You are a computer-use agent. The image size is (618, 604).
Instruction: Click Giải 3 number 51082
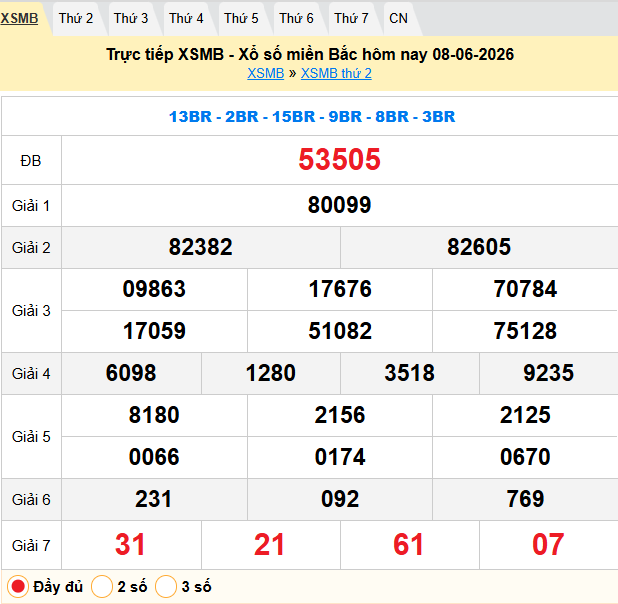pyautogui.click(x=340, y=331)
